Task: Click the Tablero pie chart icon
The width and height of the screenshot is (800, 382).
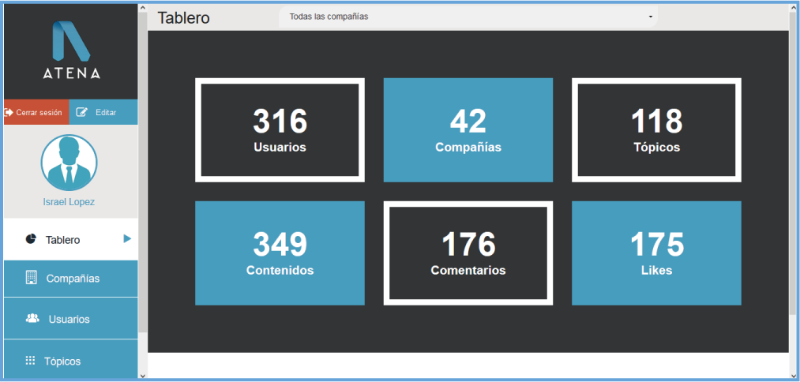Action: tap(31, 239)
